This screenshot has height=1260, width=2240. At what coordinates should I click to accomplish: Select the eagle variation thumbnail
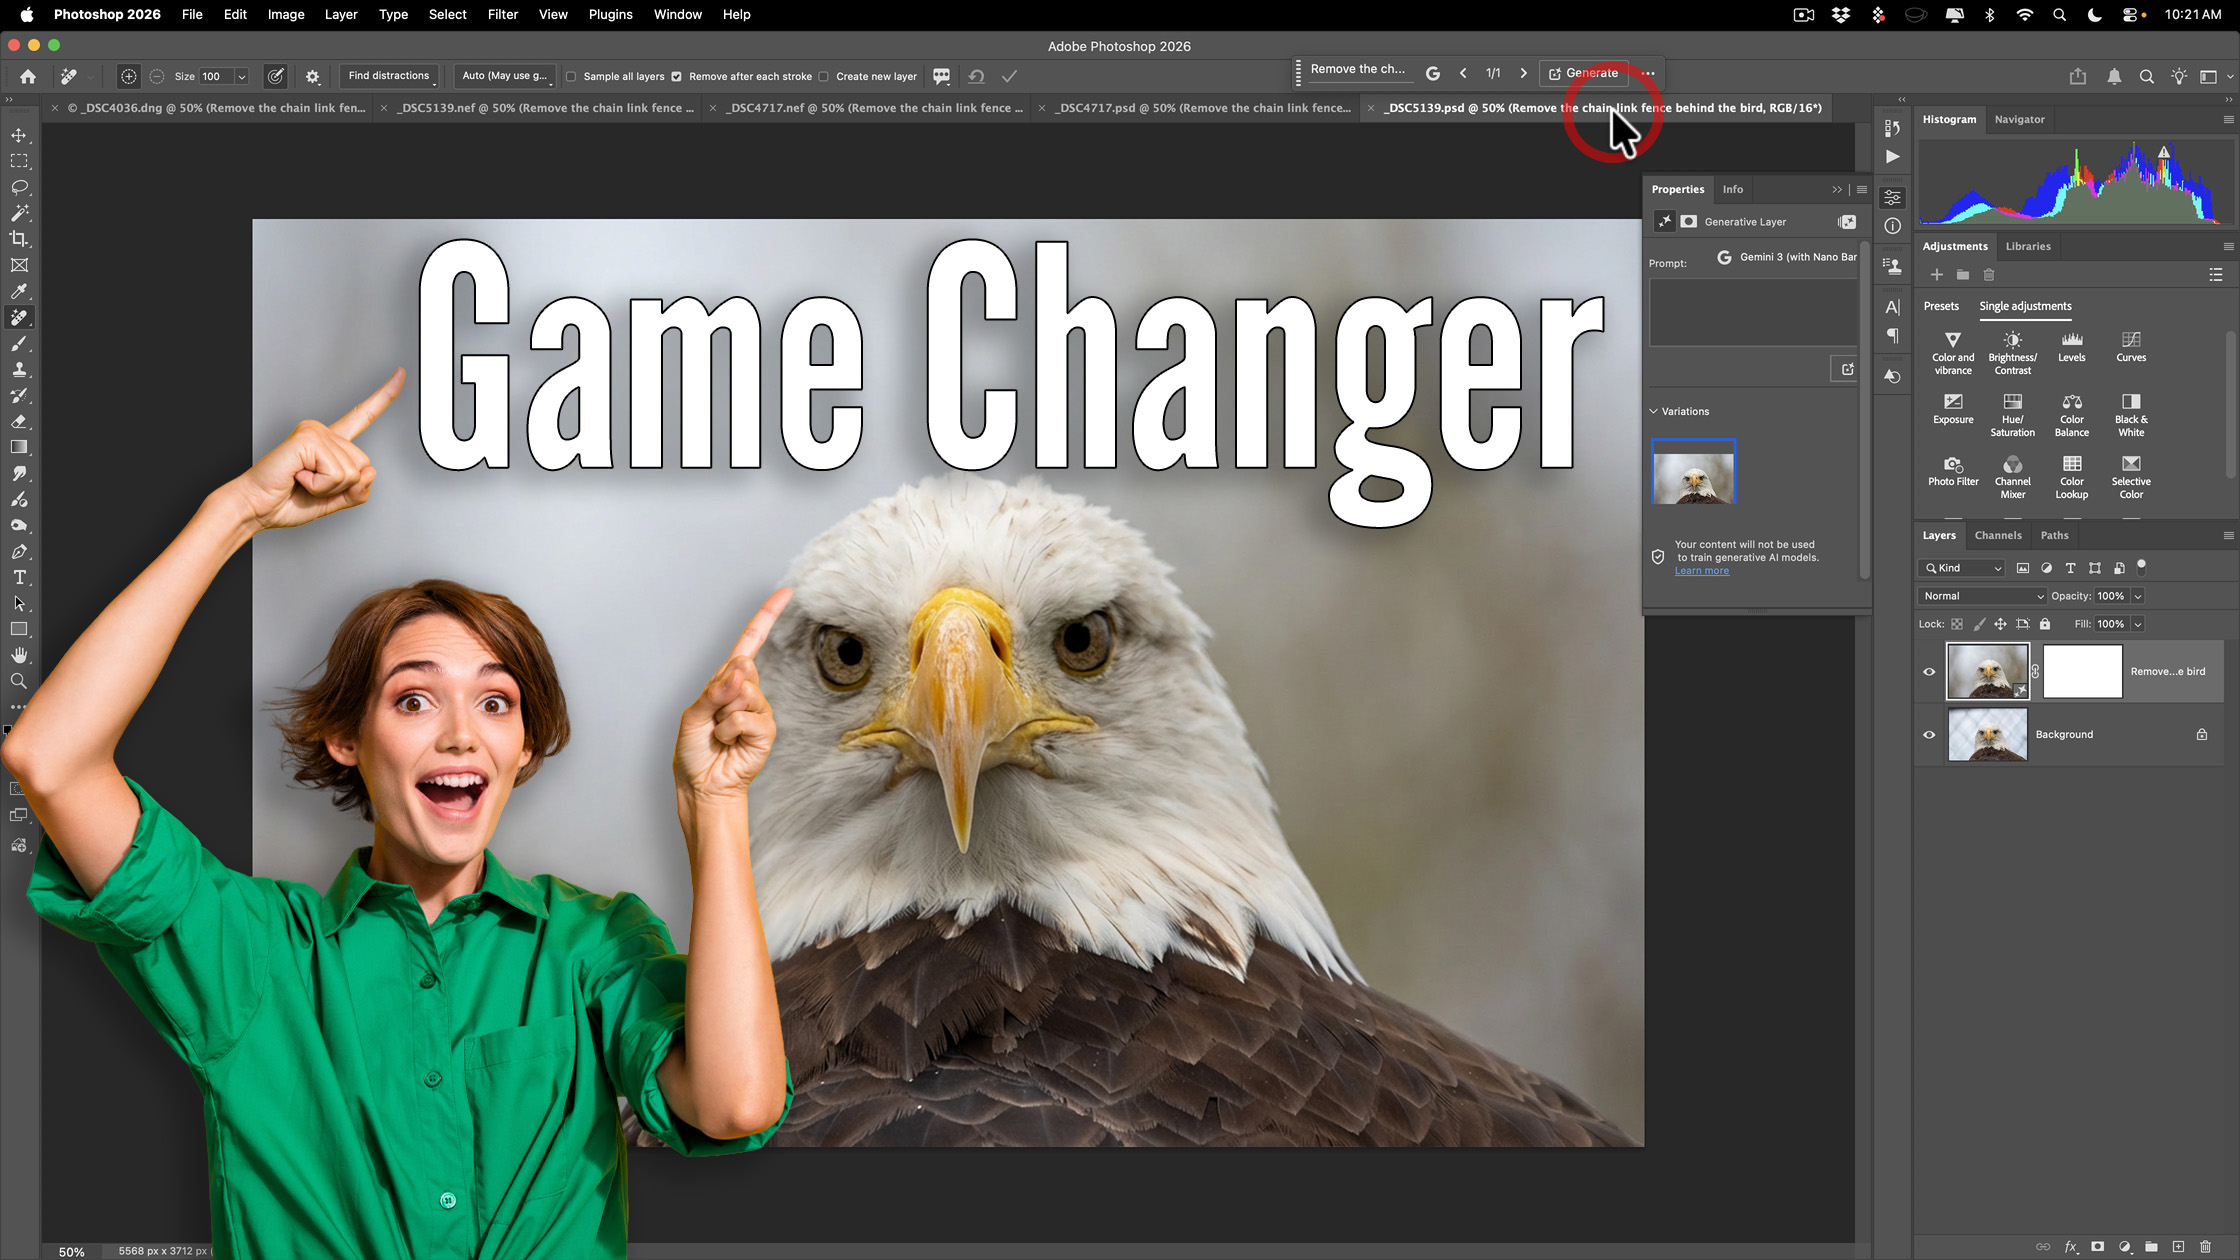tap(1693, 470)
